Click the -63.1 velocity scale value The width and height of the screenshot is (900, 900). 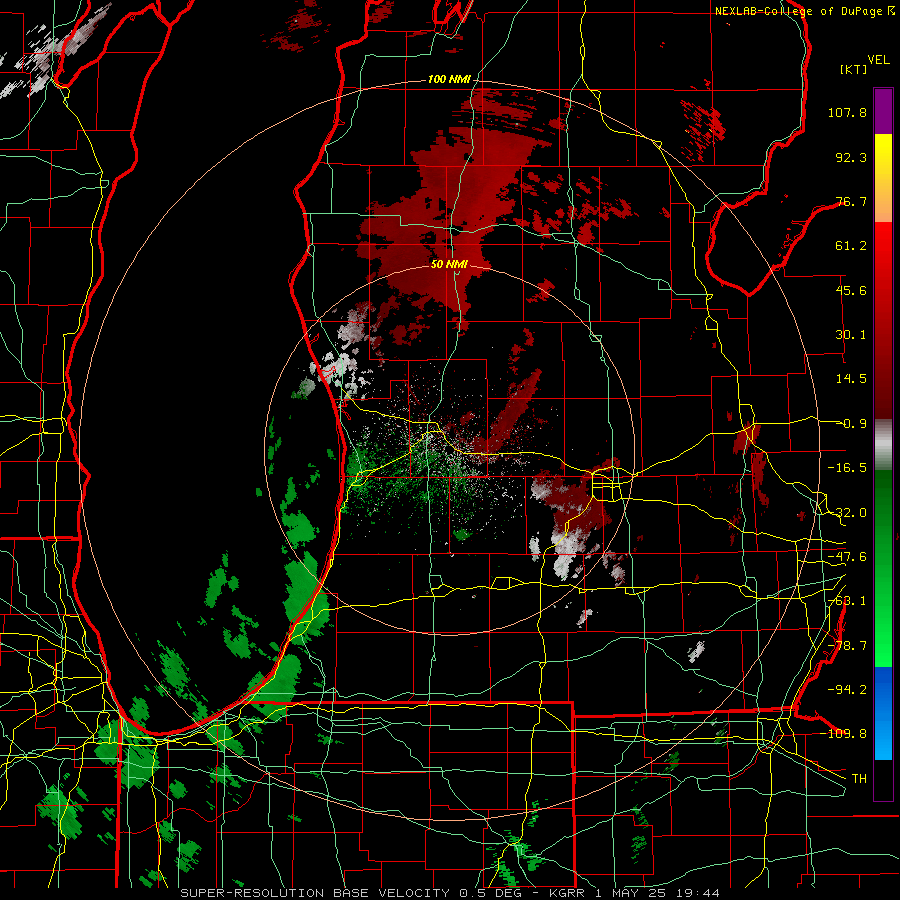tap(847, 601)
